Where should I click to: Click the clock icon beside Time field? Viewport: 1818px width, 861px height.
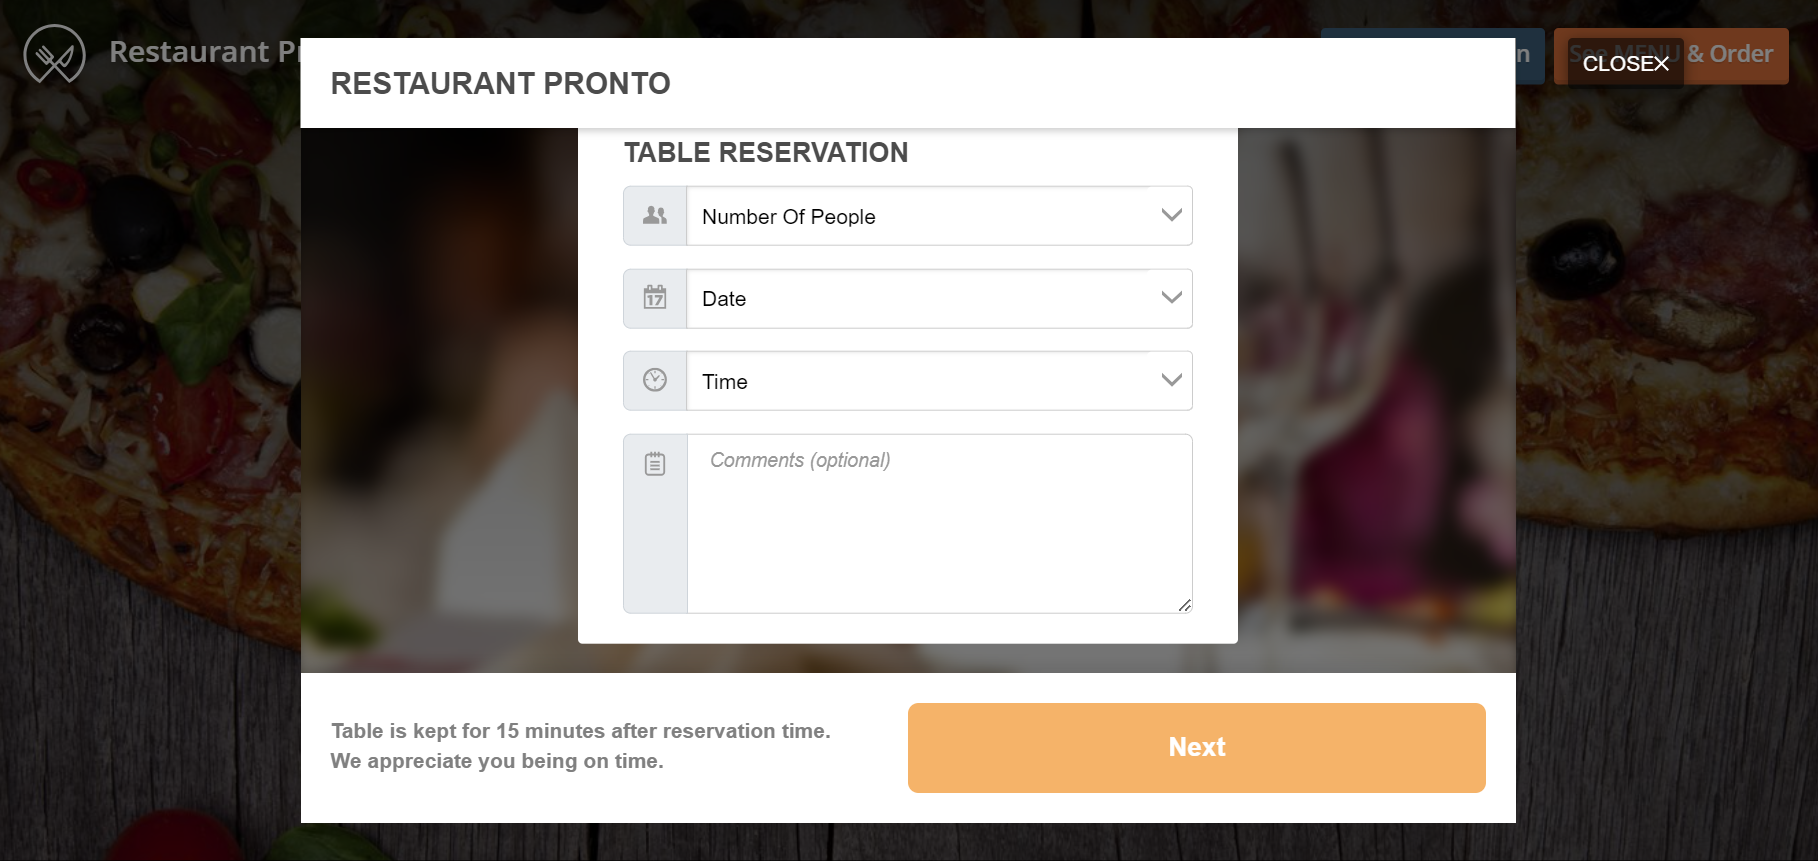(654, 380)
